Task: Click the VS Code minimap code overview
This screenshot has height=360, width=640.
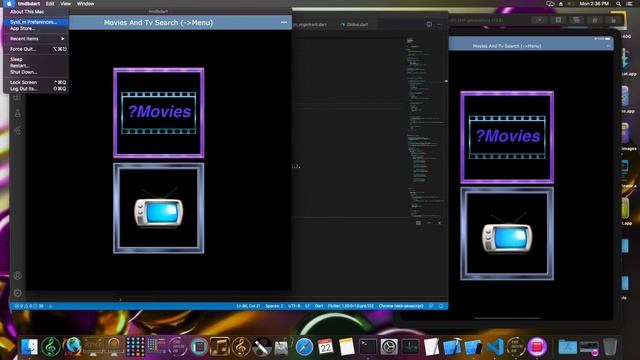Action: pyautogui.click(x=426, y=127)
